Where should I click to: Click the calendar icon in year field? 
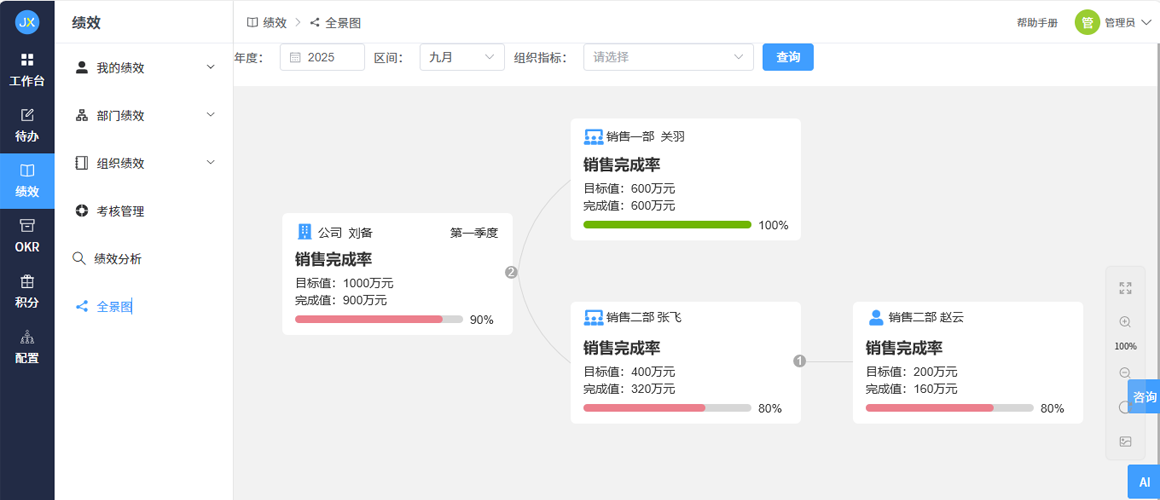[295, 57]
